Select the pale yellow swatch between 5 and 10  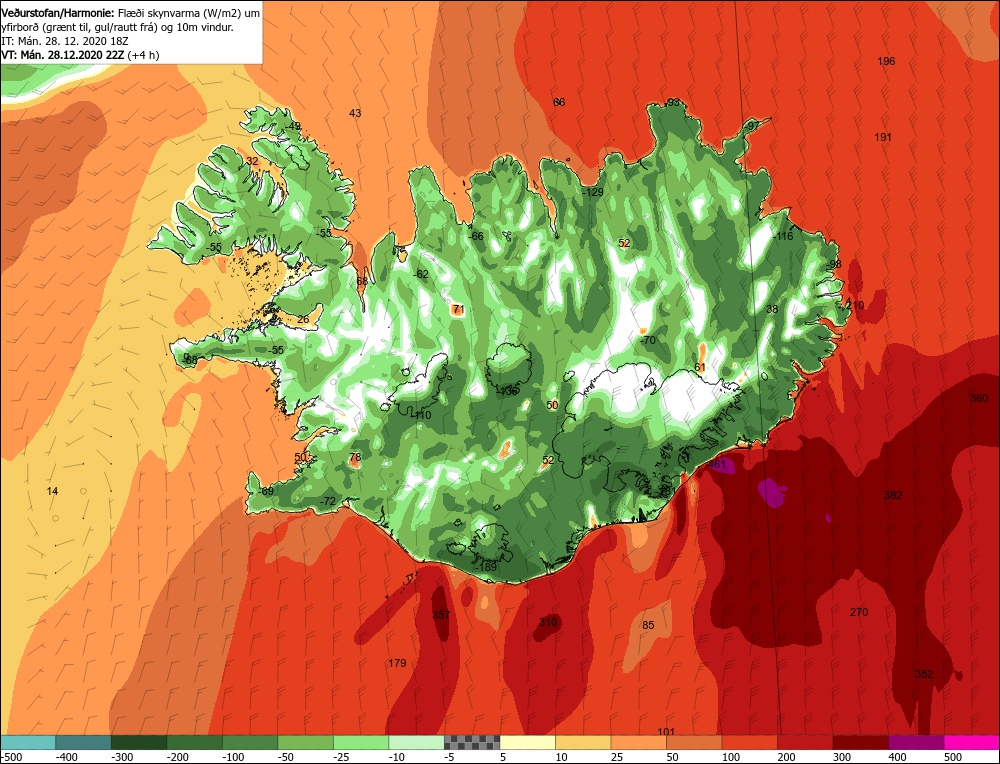pyautogui.click(x=527, y=742)
